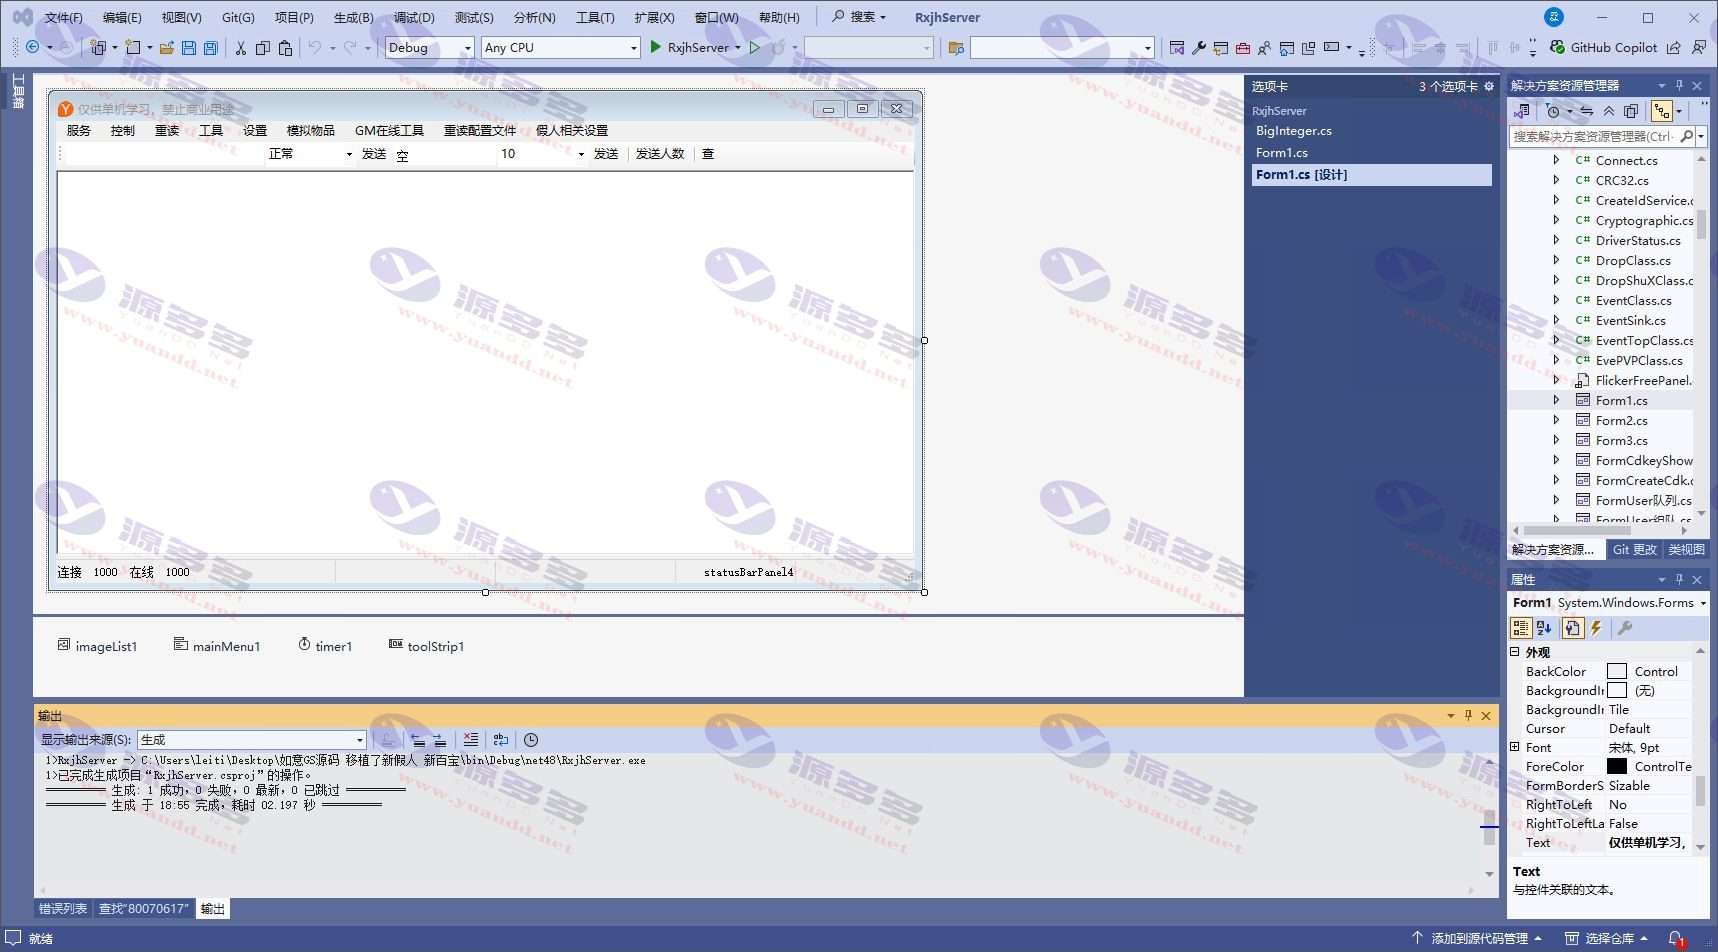Expand the Font property group
This screenshot has width=1718, height=952.
tap(1515, 747)
